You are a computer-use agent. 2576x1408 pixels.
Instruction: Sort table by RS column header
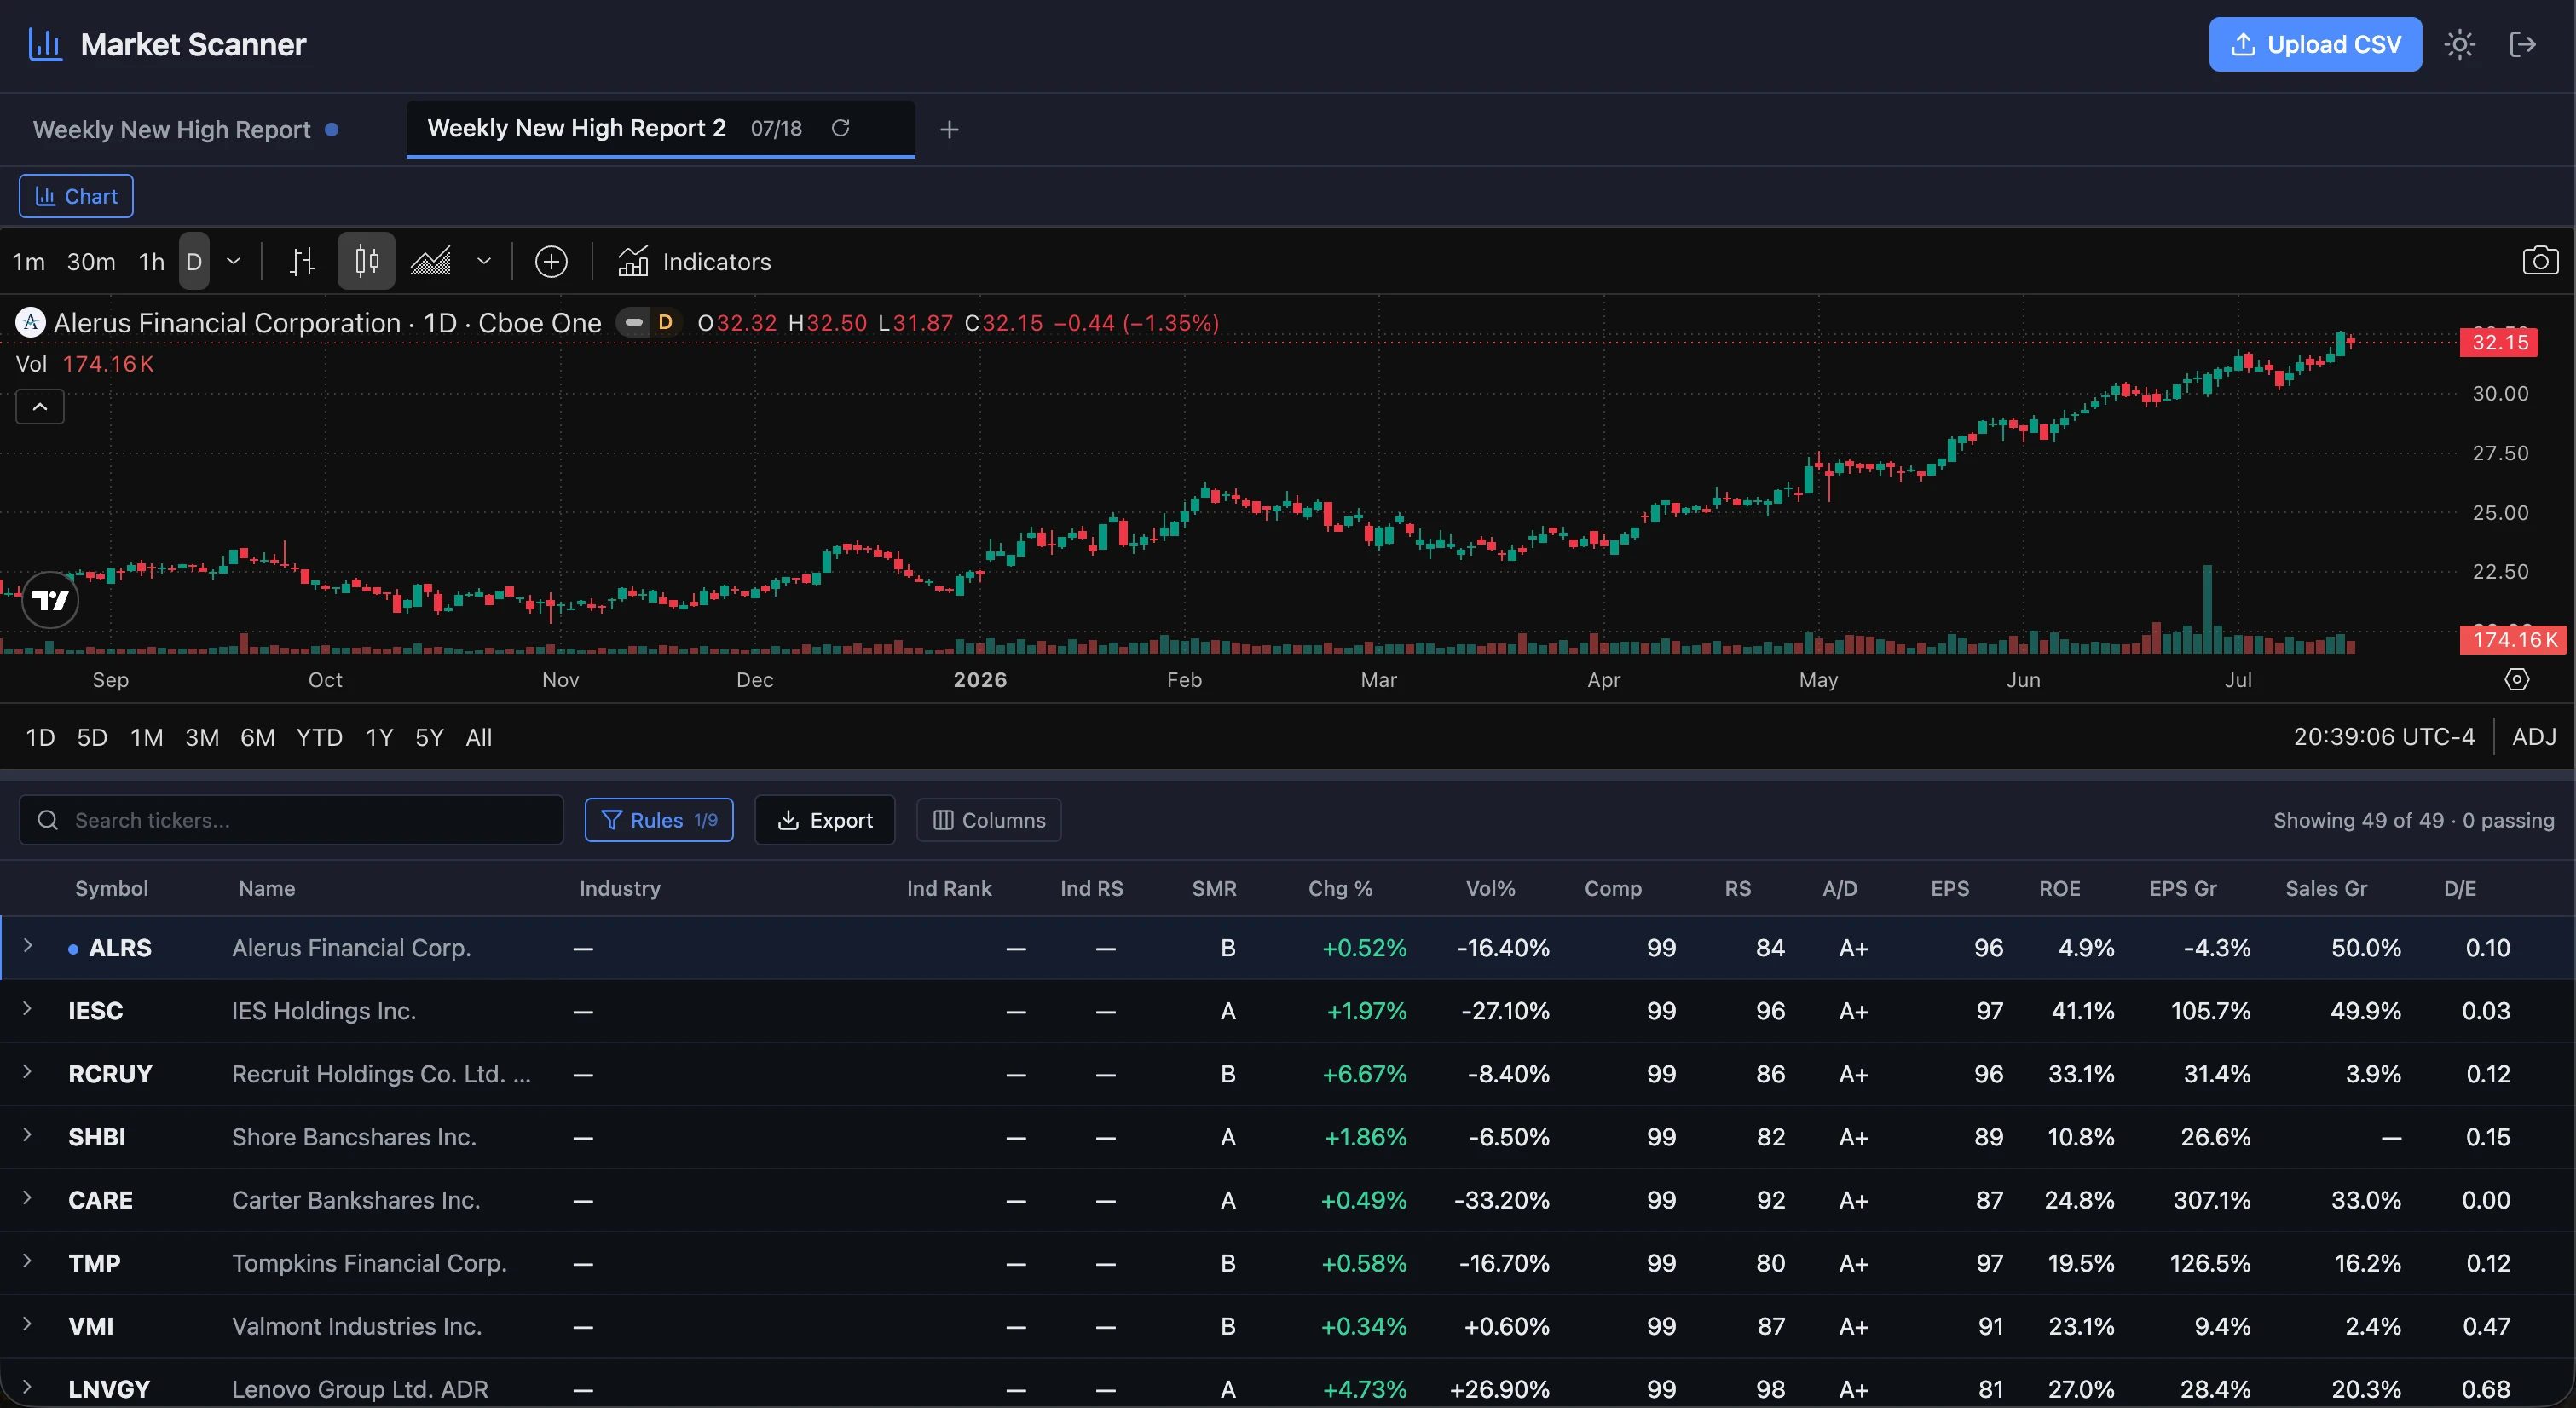[x=1738, y=888]
